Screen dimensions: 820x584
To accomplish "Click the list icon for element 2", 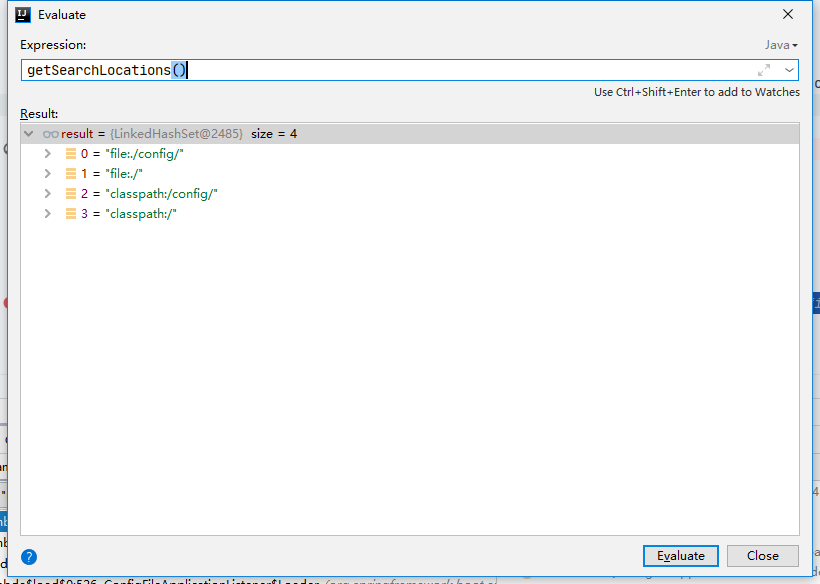I will point(70,194).
